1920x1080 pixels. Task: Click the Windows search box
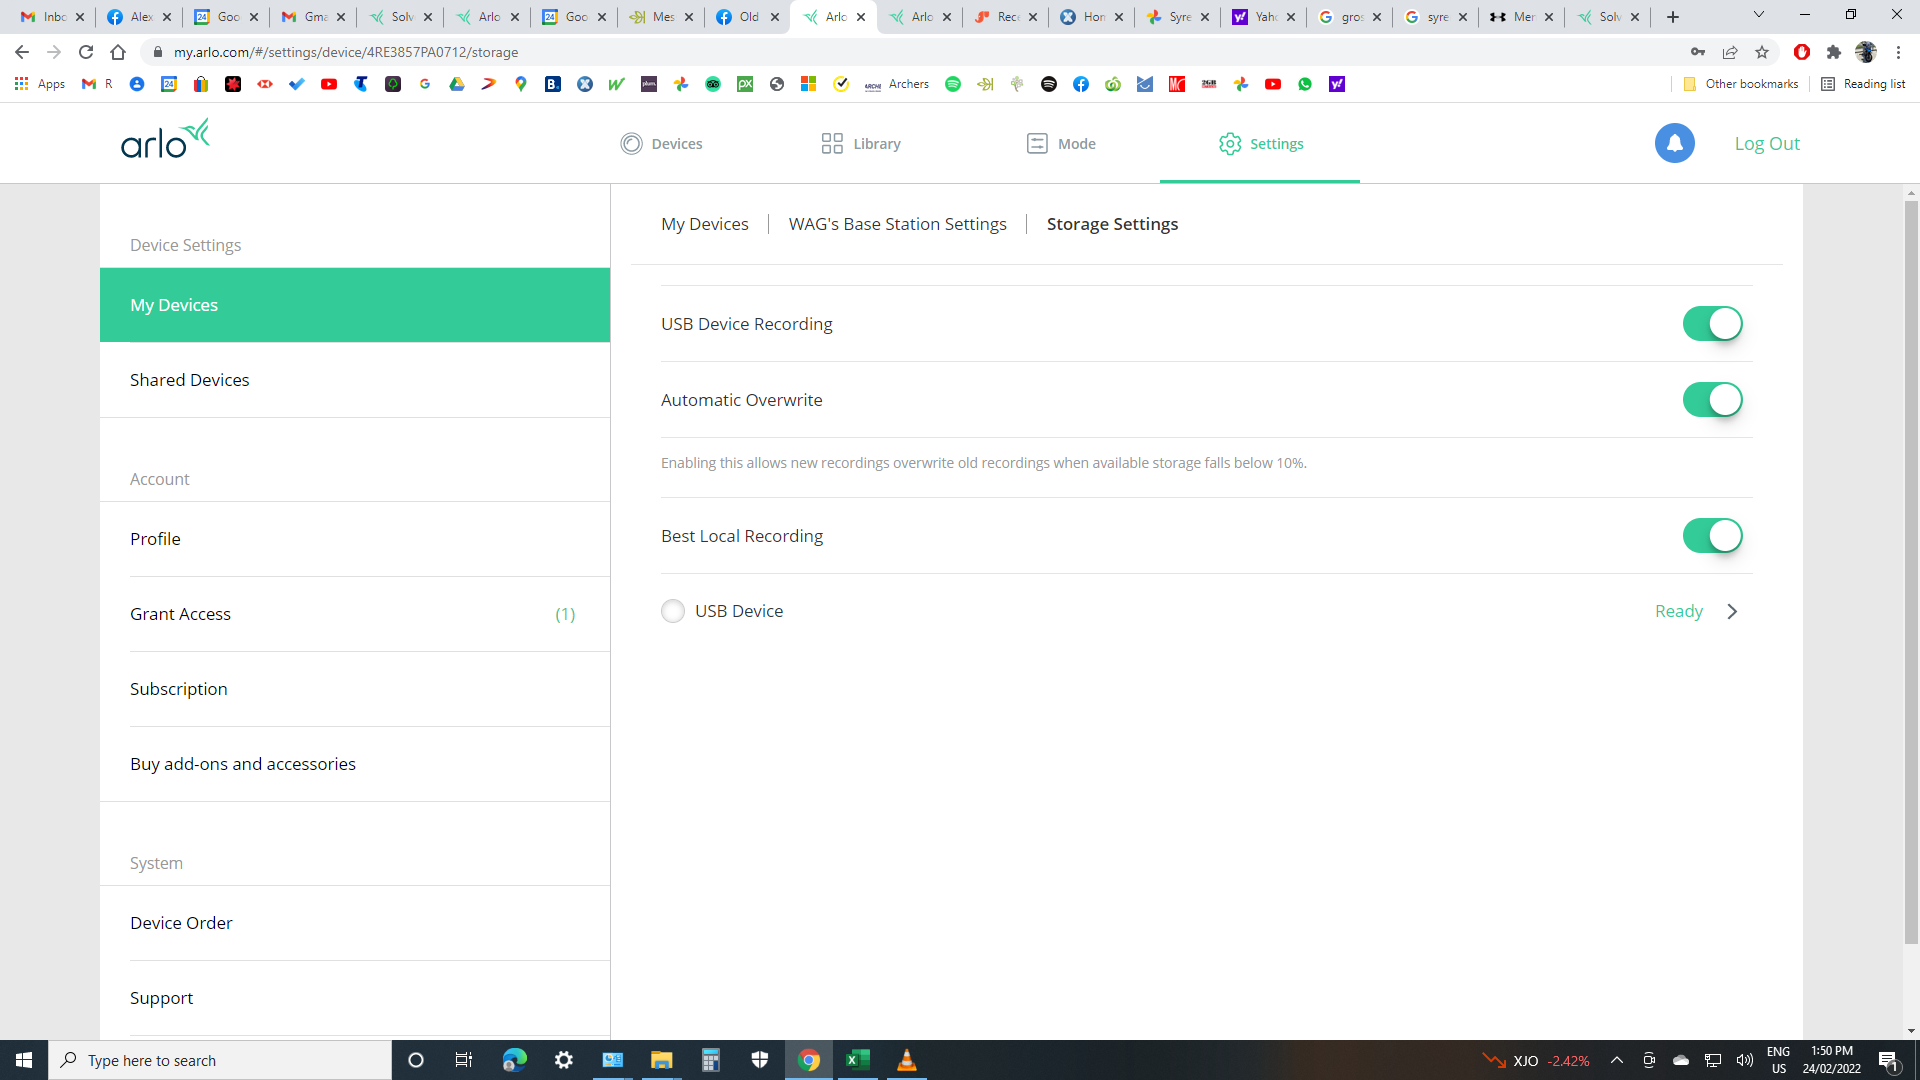tap(220, 1060)
